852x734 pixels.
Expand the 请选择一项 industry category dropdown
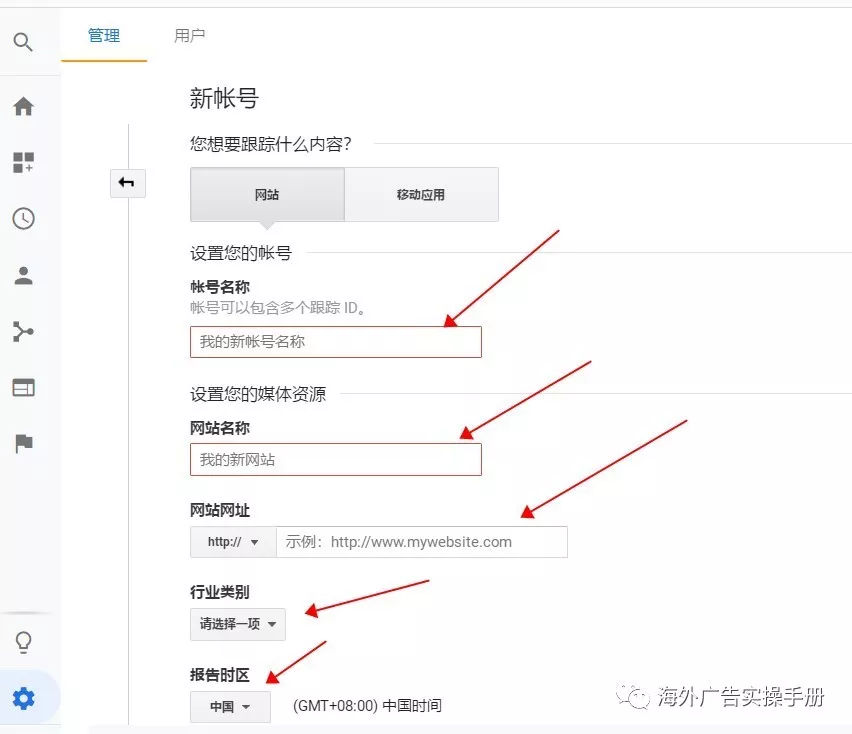click(x=238, y=624)
